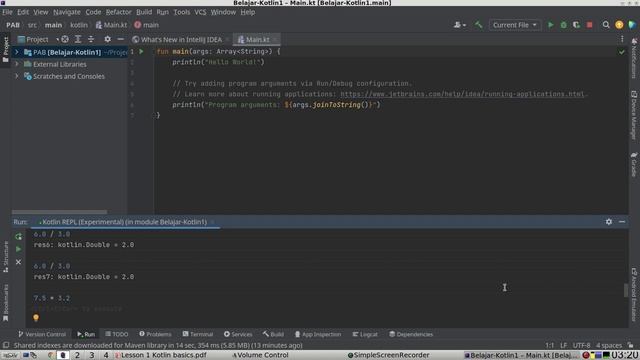Open the Dependencies tool window

[x=411, y=334]
